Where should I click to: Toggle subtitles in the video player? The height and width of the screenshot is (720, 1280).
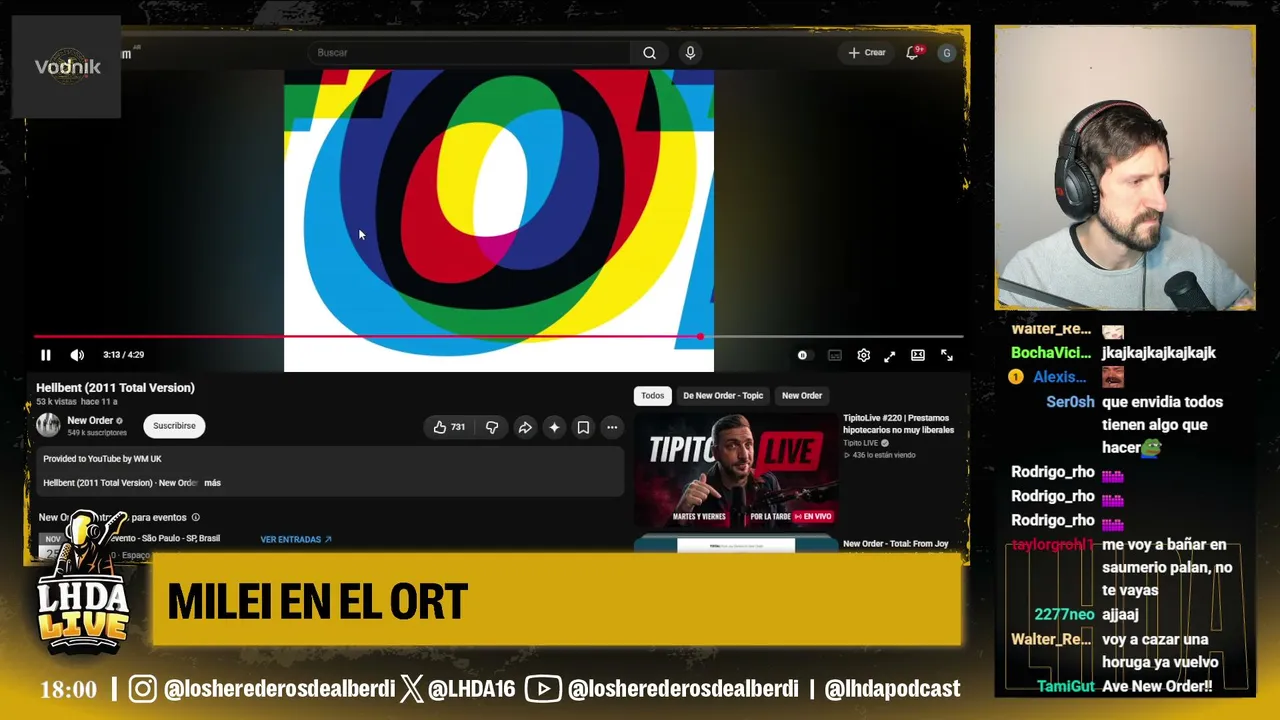click(x=835, y=355)
